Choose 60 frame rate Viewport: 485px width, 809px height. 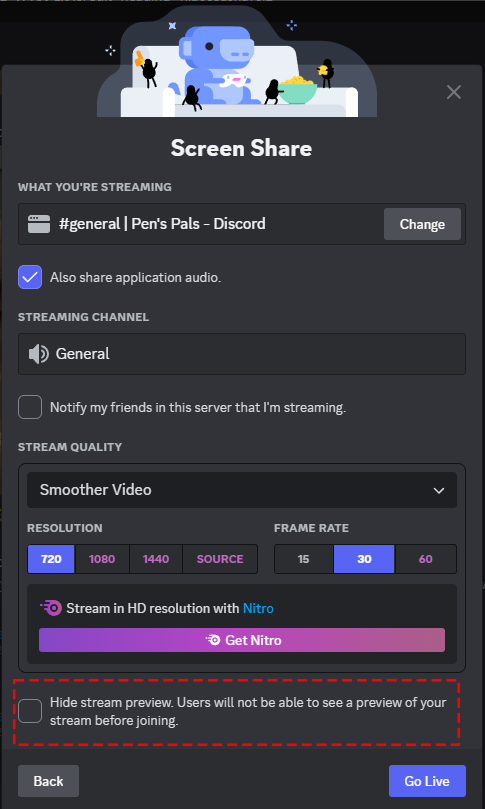[426, 559]
